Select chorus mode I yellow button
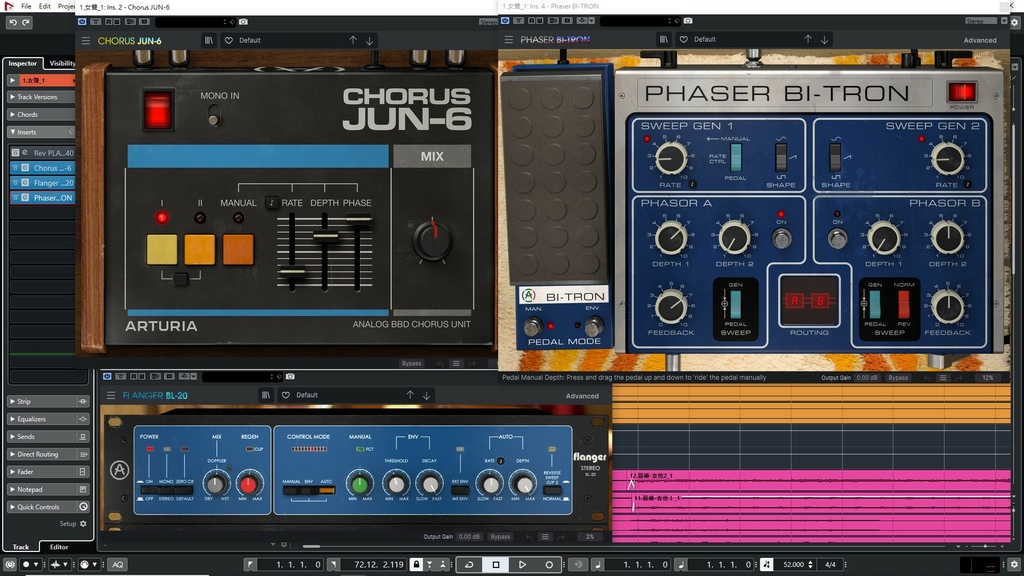This screenshot has width=1024, height=576. click(162, 249)
